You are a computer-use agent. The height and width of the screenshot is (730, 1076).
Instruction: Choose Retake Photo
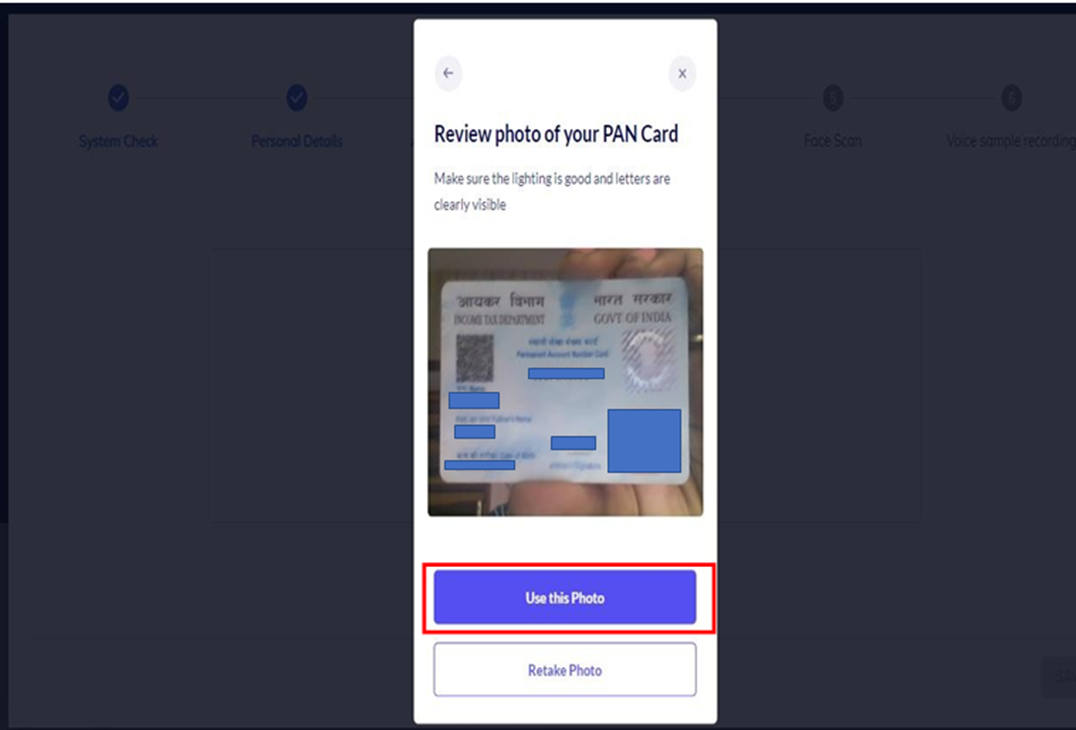pos(565,670)
